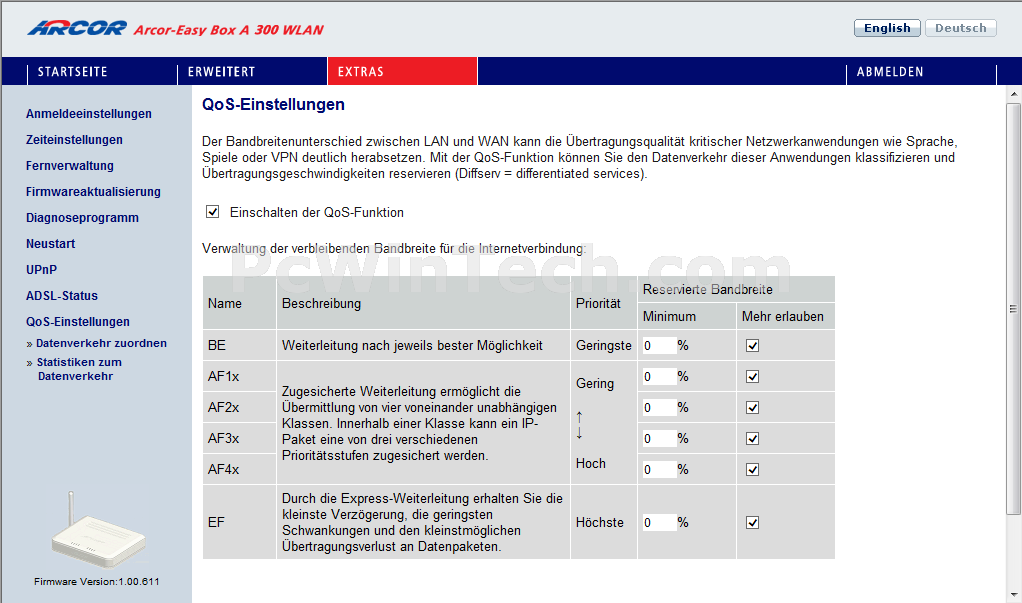The image size is (1022, 603).
Task: Toggle 'Mehr erlauben' checkbox for AF1x row
Action: click(x=752, y=377)
